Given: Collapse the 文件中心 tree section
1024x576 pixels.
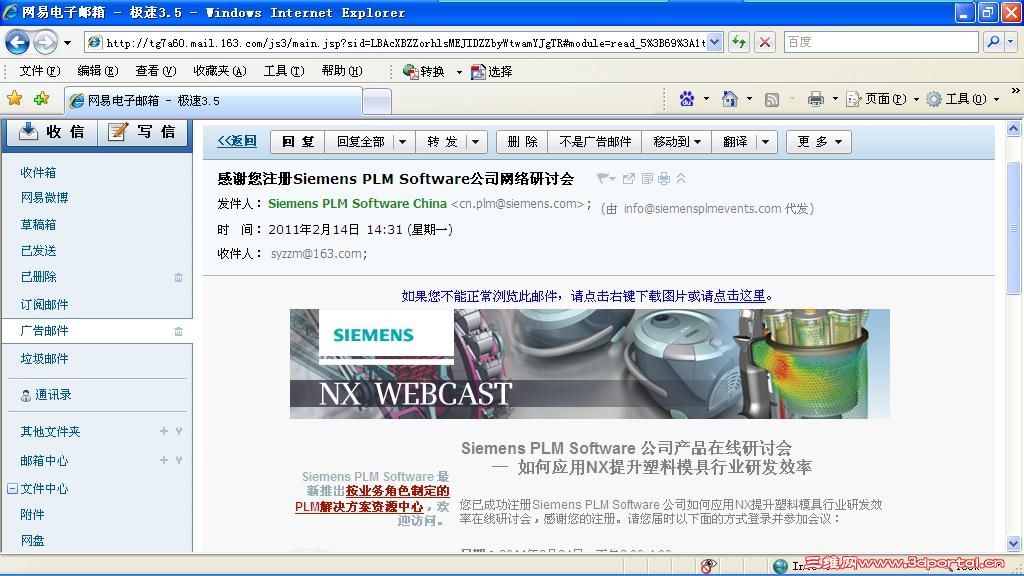Looking at the screenshot, I should (x=12, y=488).
